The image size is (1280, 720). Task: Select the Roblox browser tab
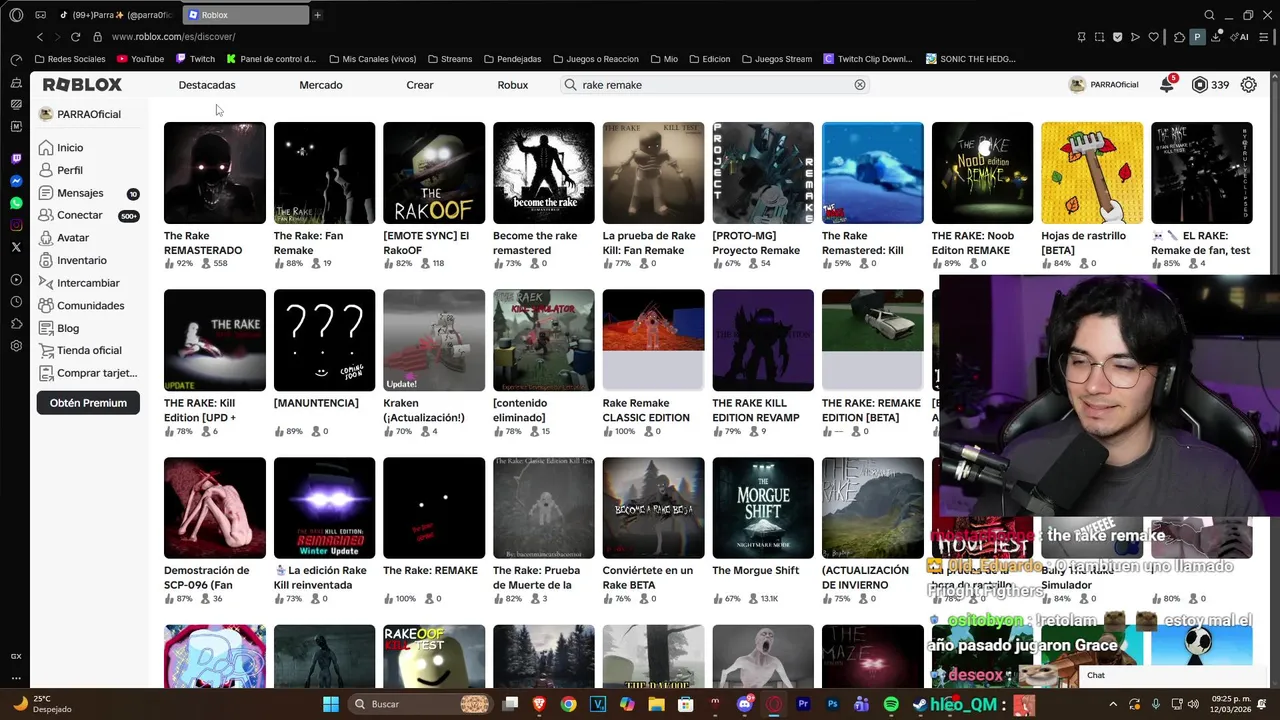[x=246, y=15]
